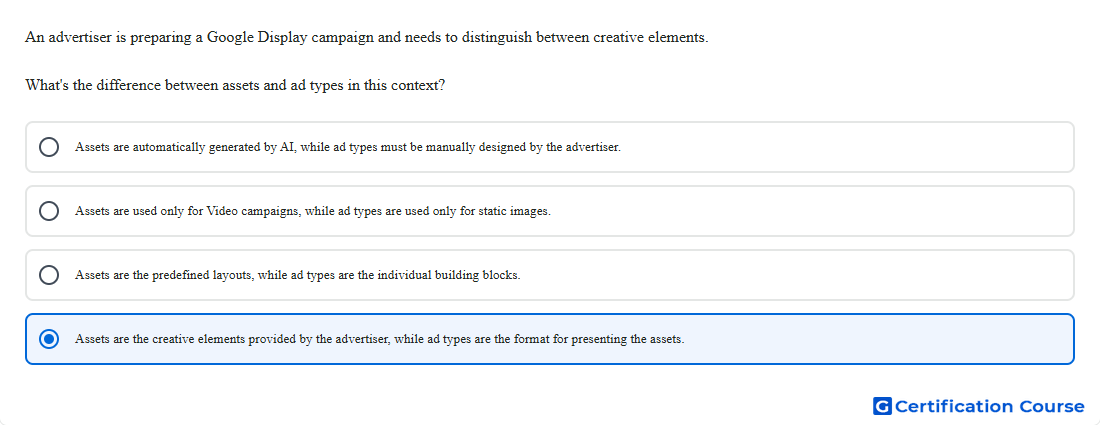Click the words 'creative elements' in the first sentence

coord(650,38)
